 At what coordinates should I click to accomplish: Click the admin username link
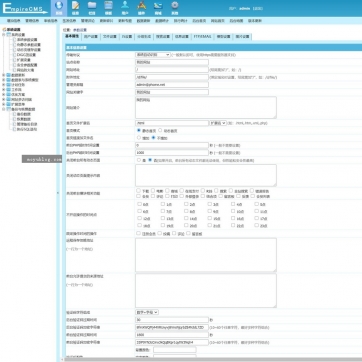[245, 8]
